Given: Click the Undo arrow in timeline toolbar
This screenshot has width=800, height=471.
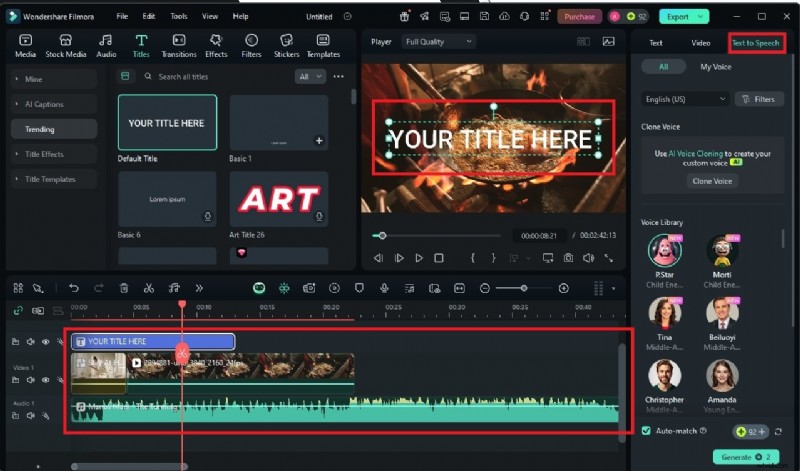Looking at the screenshot, I should (x=73, y=288).
